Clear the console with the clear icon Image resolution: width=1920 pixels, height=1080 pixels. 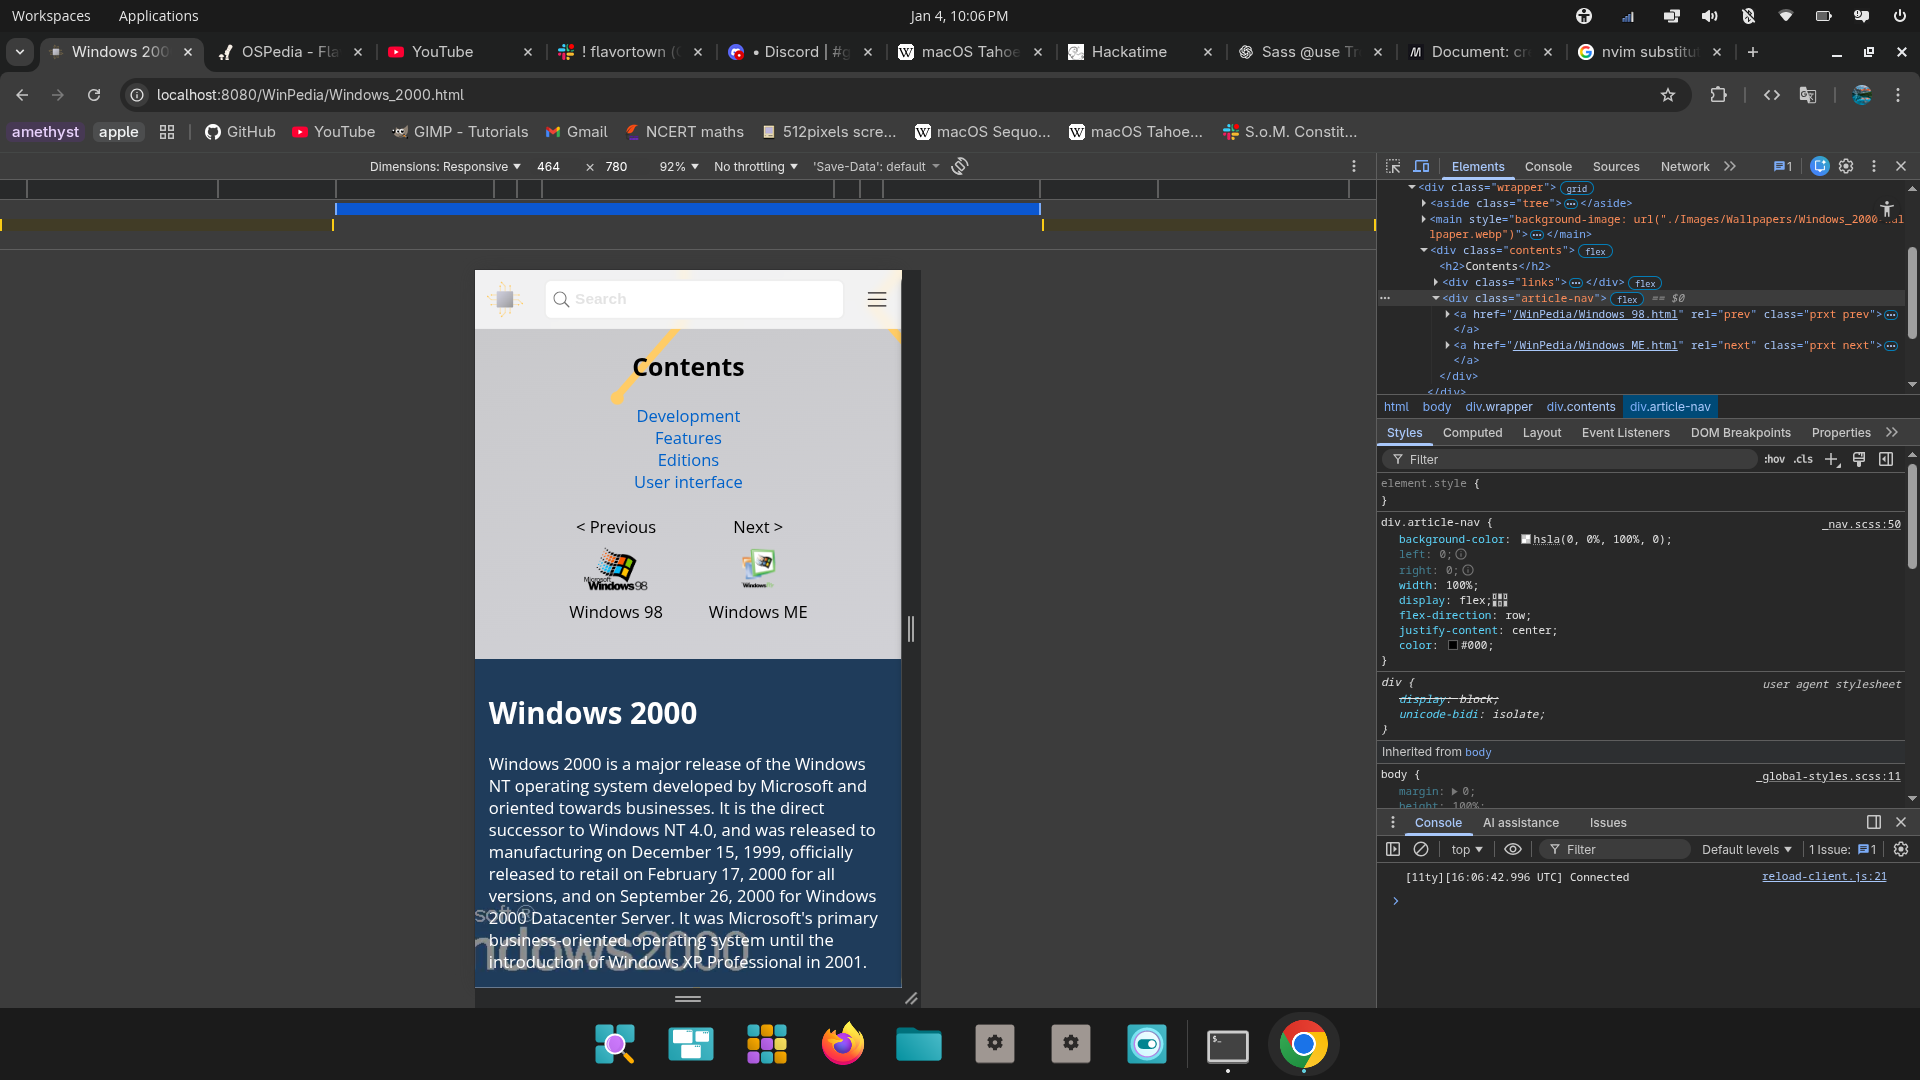click(x=1421, y=849)
